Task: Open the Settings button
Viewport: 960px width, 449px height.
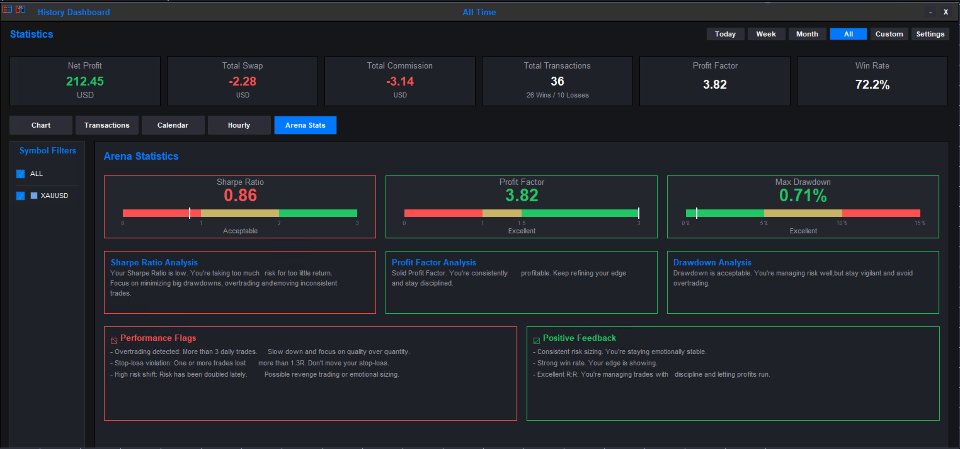Action: [930, 34]
